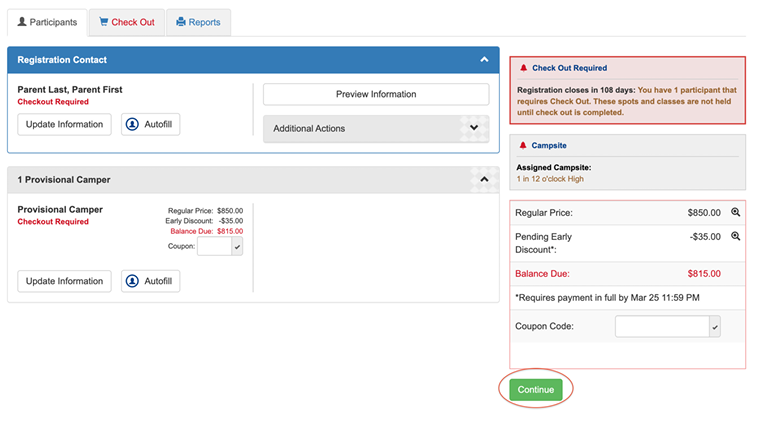Image resolution: width=758 pixels, height=432 pixels.
Task: Apply coupon code checkmark in summary panel
Action: 714,327
